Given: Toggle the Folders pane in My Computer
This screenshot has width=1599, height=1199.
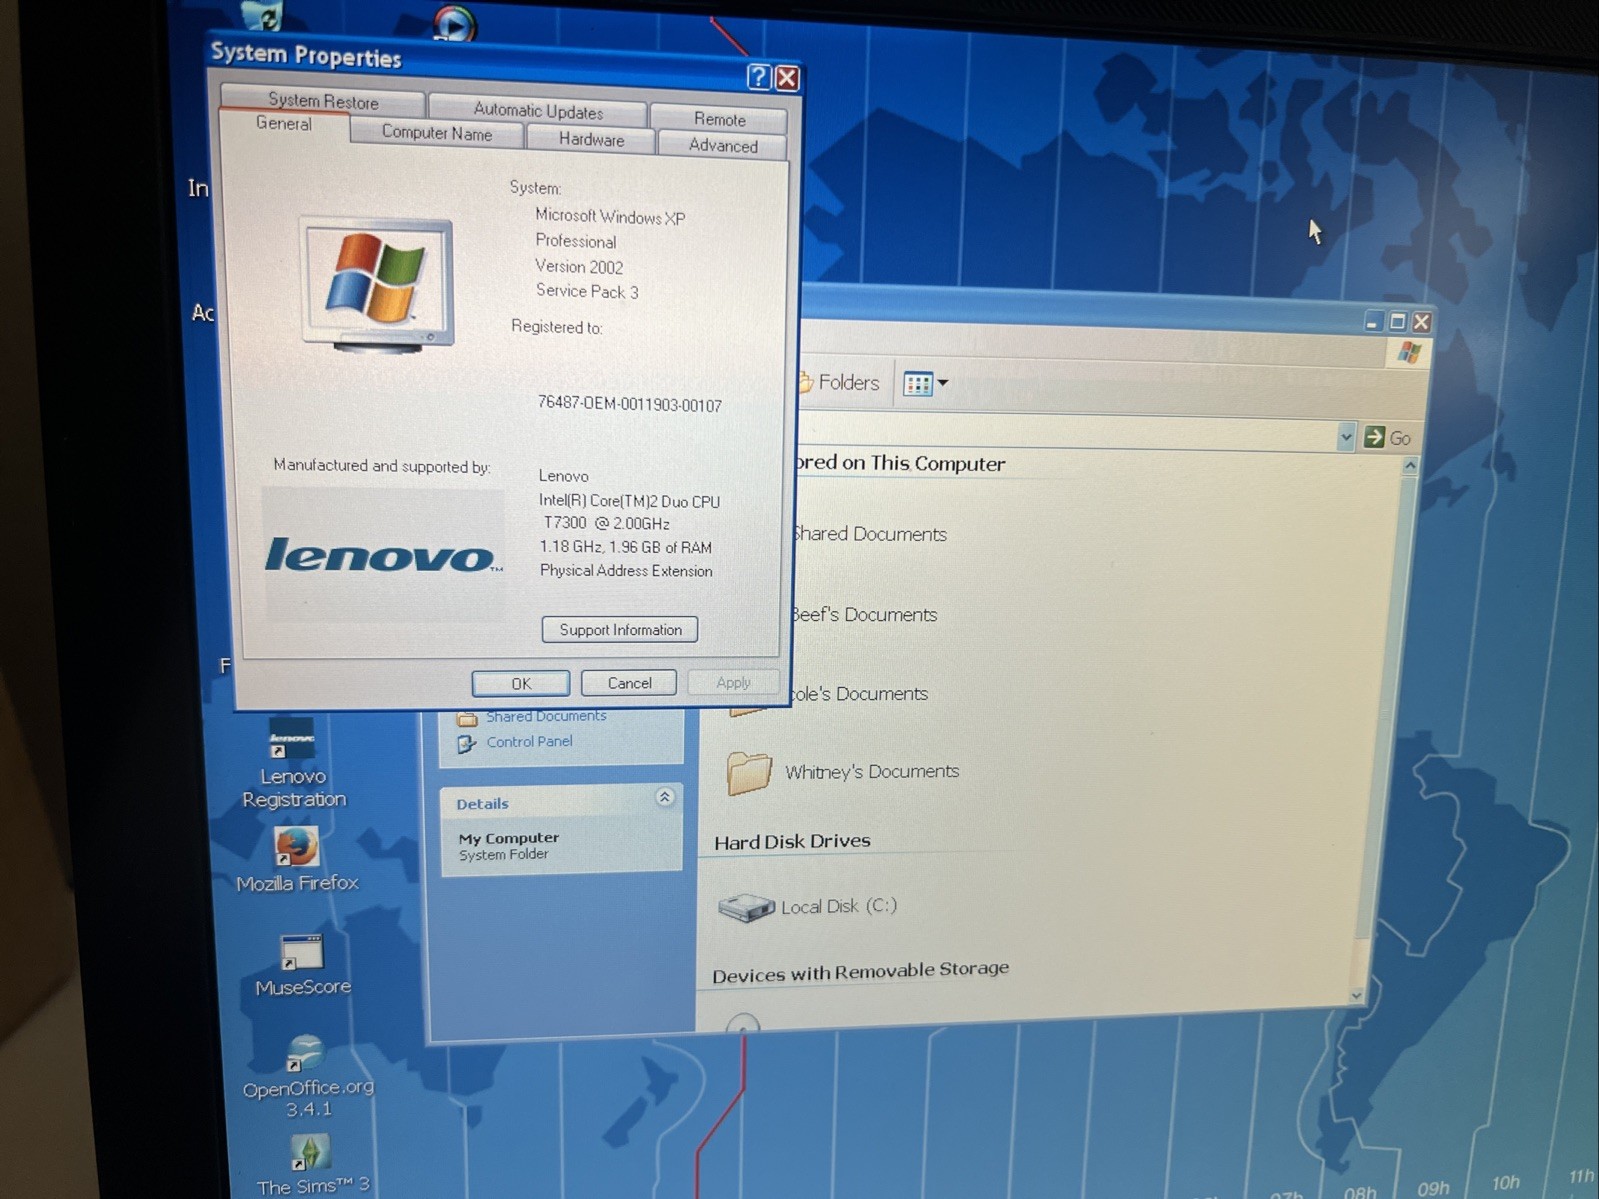Looking at the screenshot, I should [839, 382].
